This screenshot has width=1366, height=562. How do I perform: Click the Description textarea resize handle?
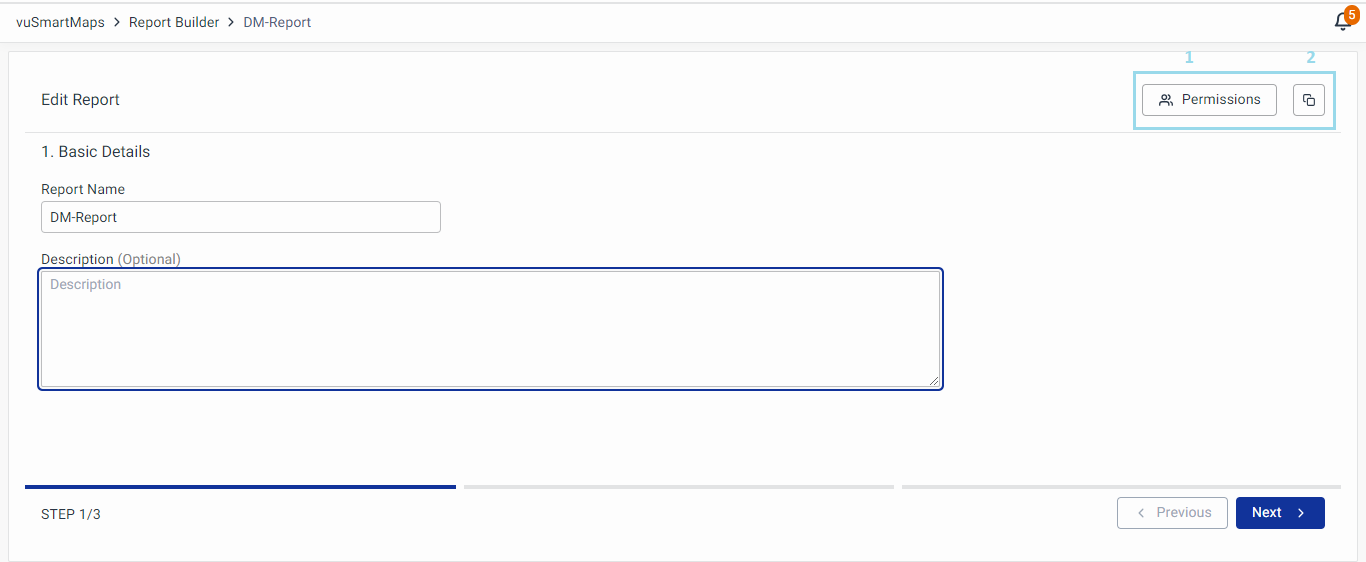point(934,380)
